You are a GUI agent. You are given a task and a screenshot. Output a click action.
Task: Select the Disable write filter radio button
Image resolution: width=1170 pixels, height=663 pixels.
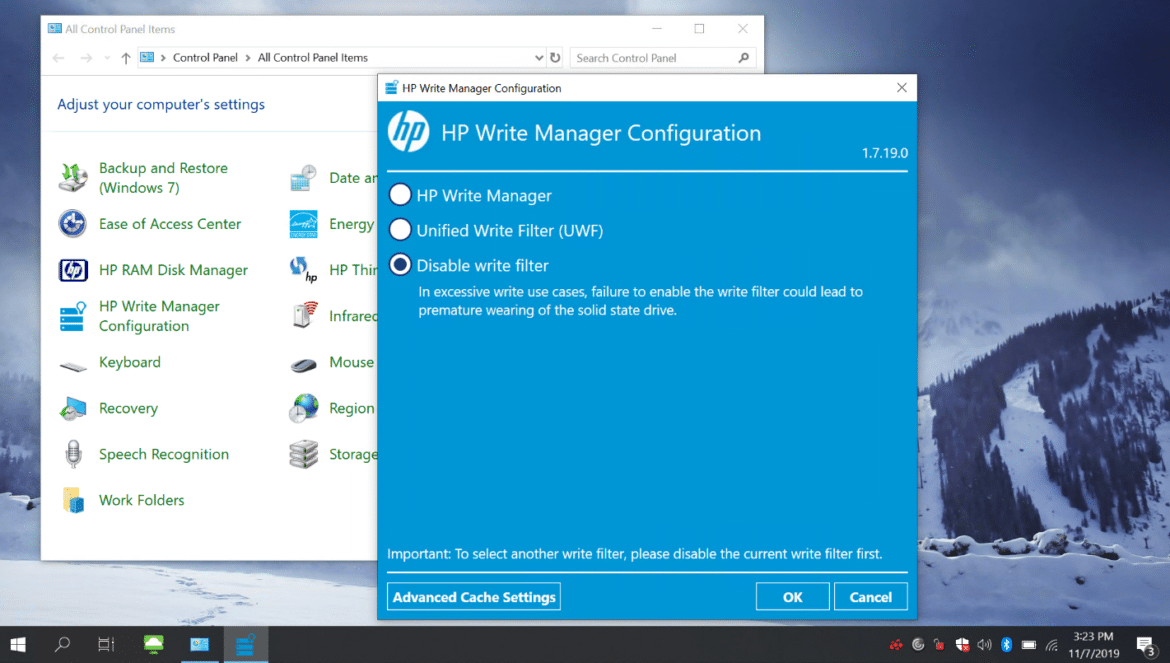coord(400,265)
